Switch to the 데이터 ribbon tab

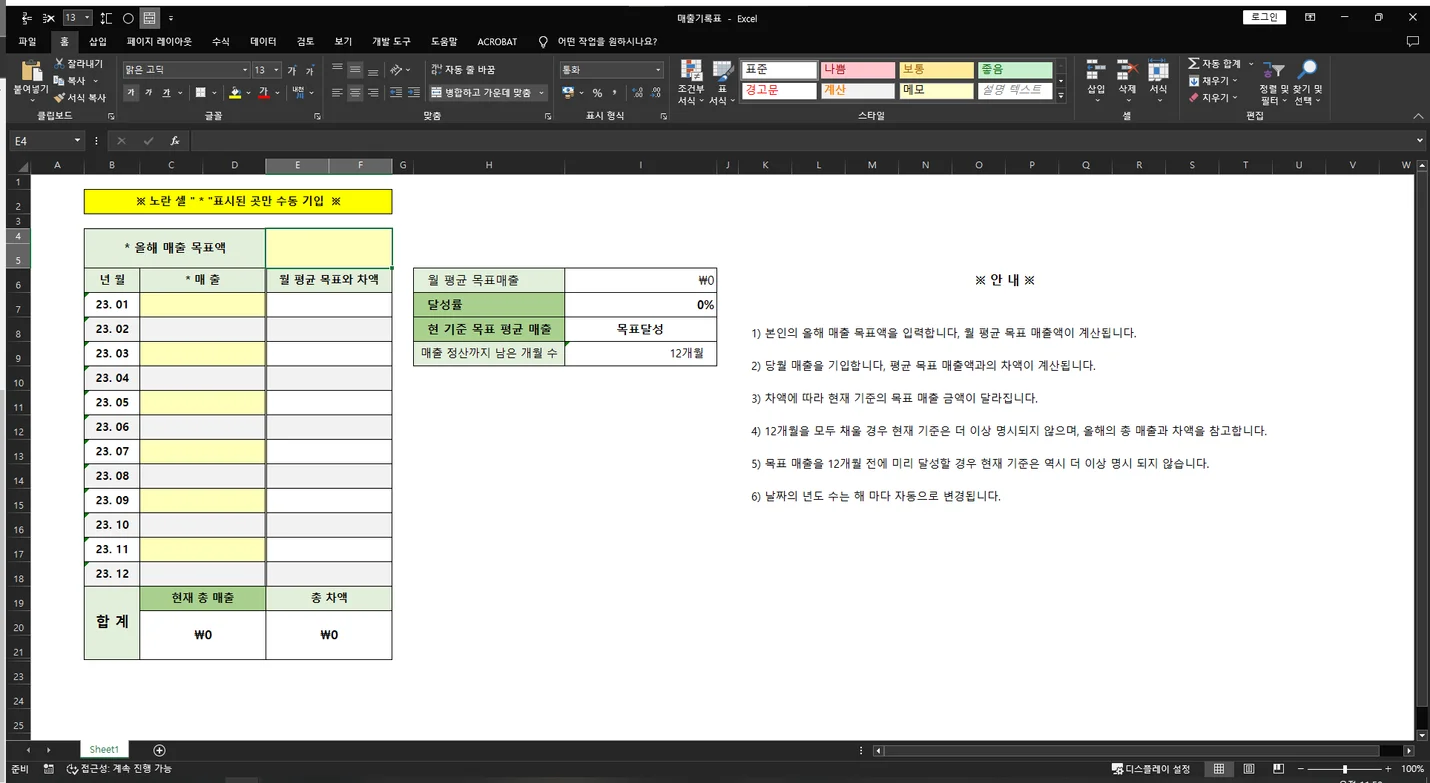pyautogui.click(x=263, y=42)
